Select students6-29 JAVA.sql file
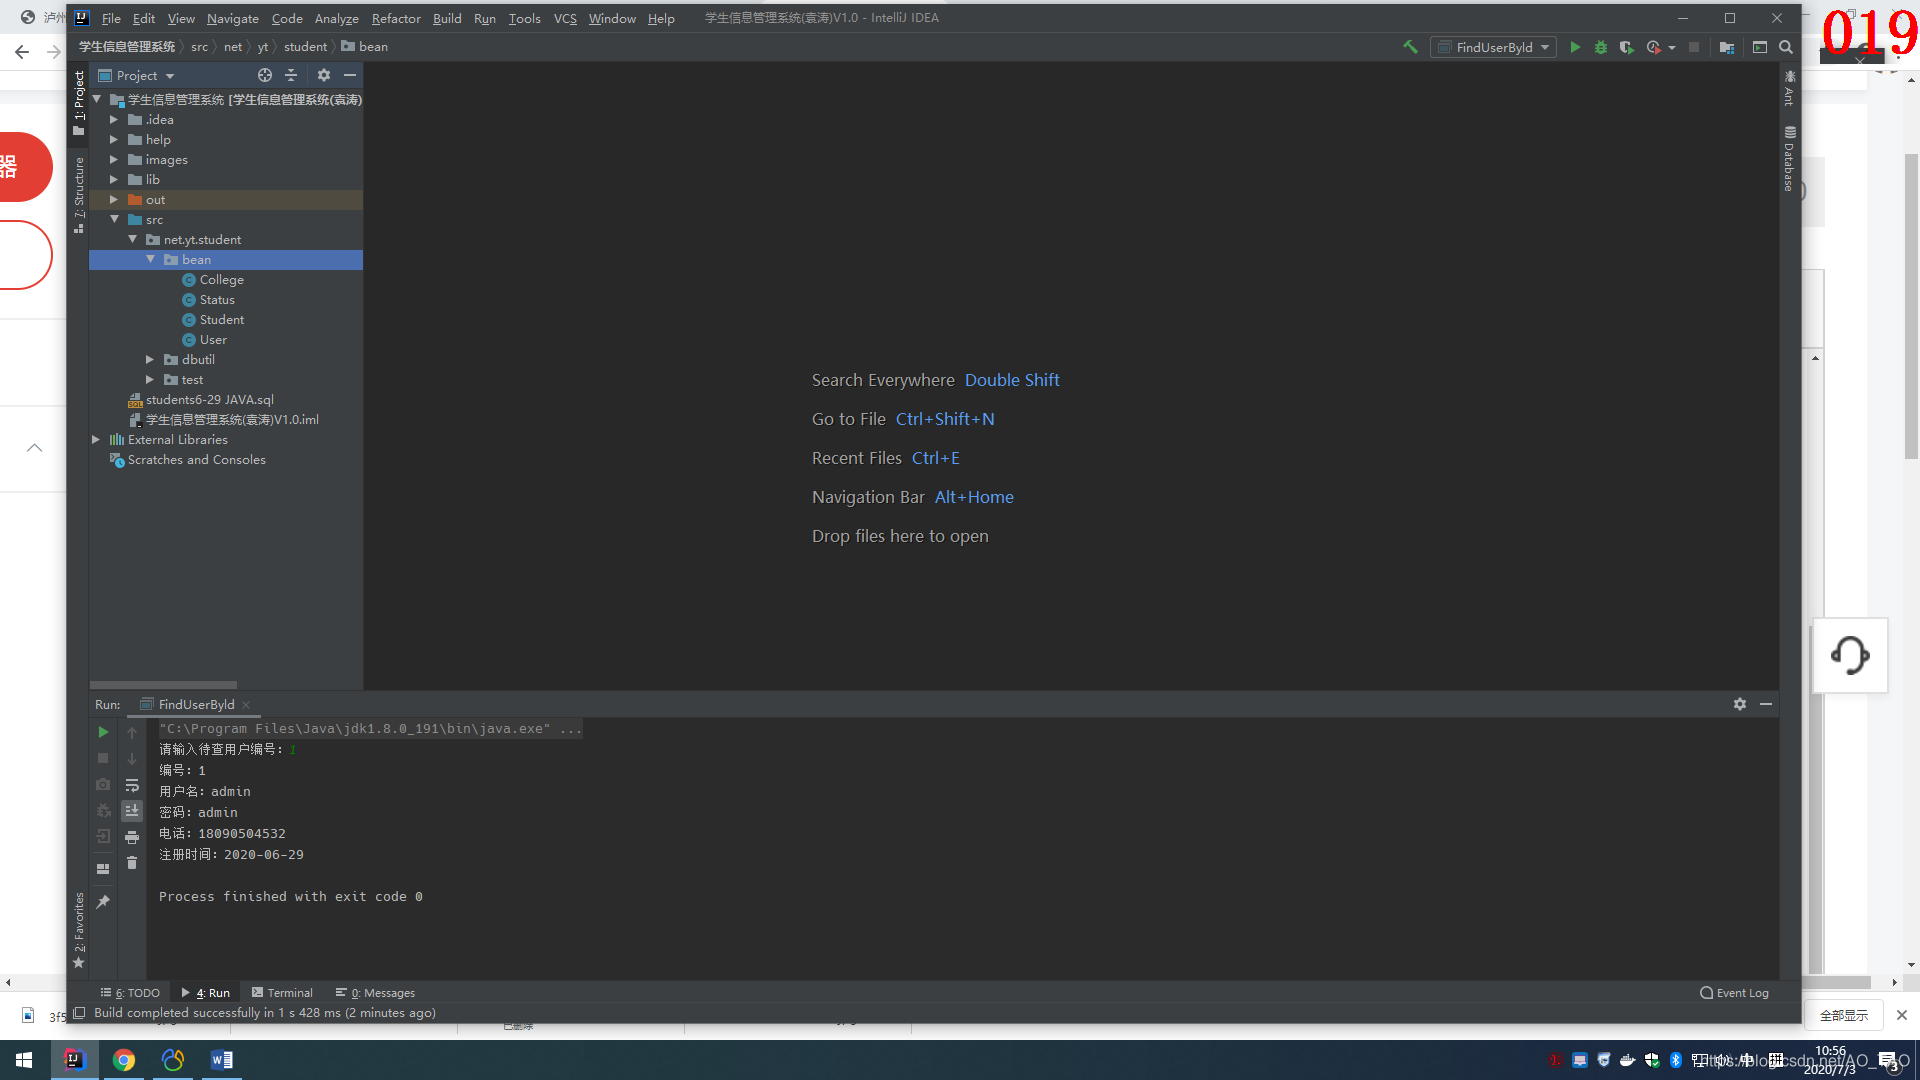This screenshot has height=1080, width=1920. tap(209, 400)
